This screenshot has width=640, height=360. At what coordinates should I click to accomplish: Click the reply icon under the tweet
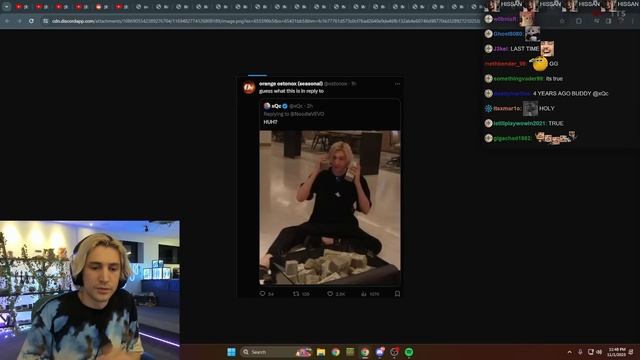click(x=262, y=293)
